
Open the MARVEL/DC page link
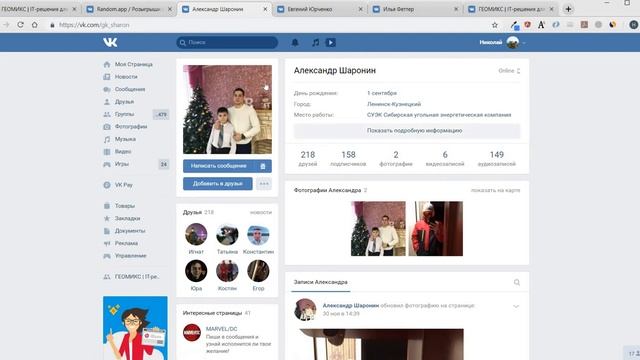coord(221,329)
